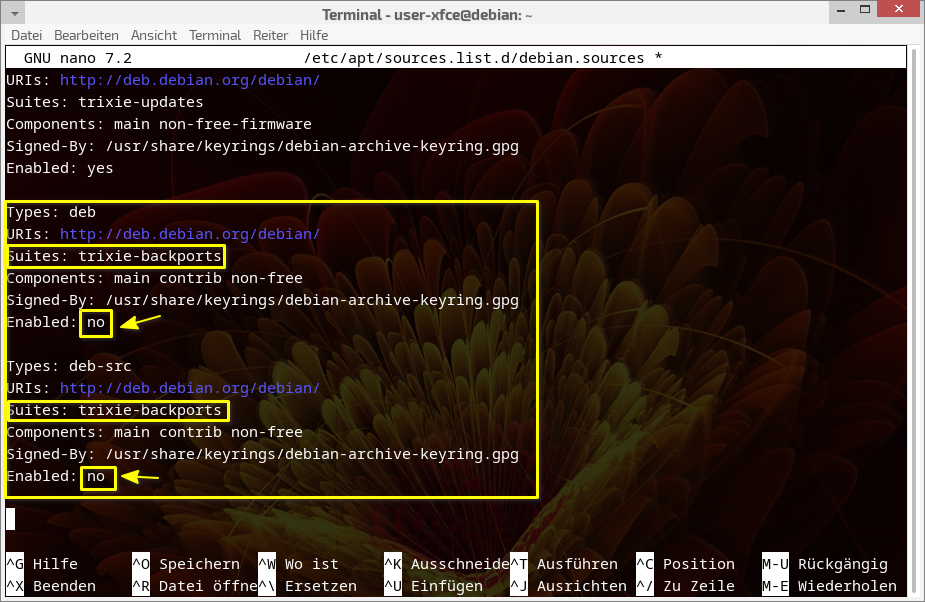The height and width of the screenshot is (602, 925).
Task: Click the Signed-By line under Types: deb
Action: (x=263, y=300)
